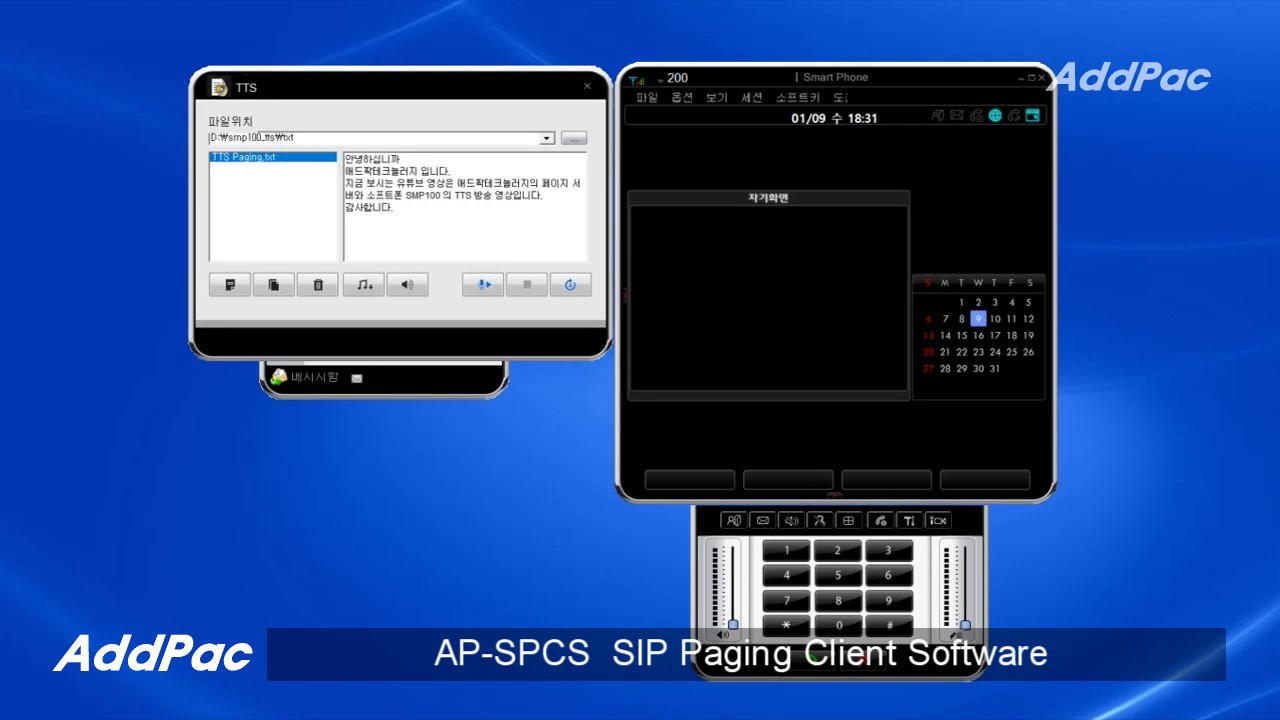Click the grid layout icon on keypad toolbar
The width and height of the screenshot is (1280, 720).
(x=849, y=520)
